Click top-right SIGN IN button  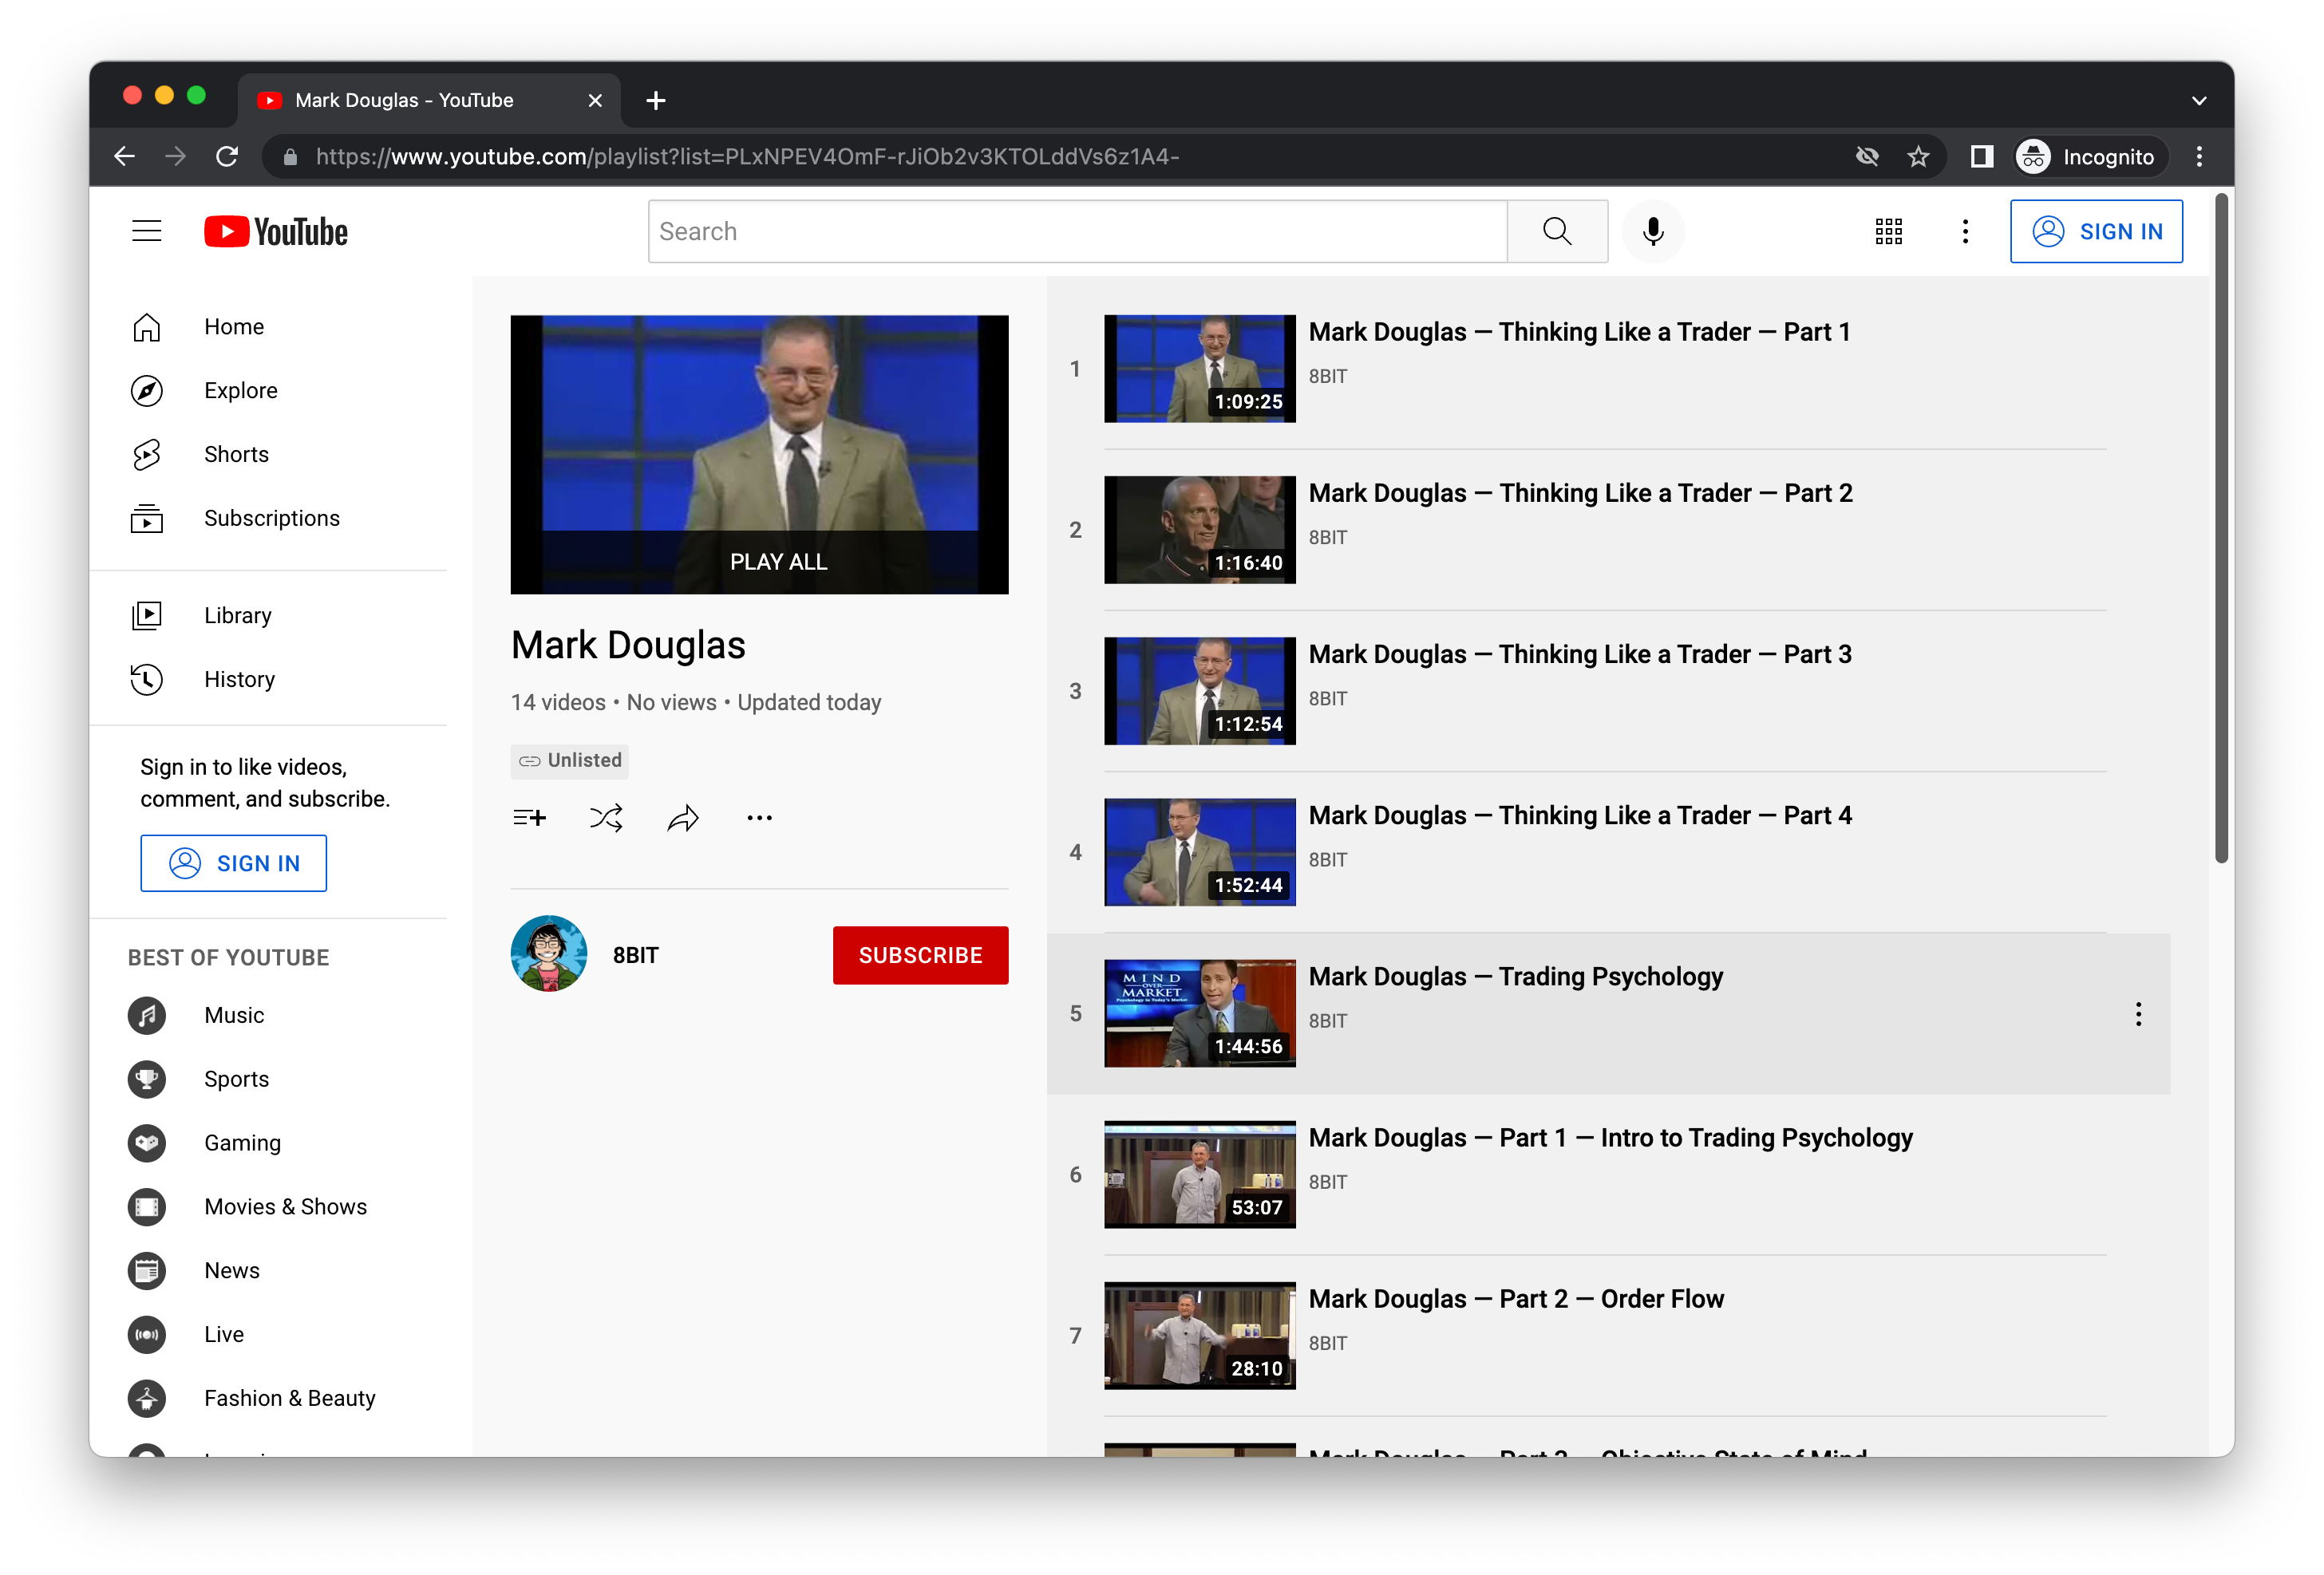pyautogui.click(x=2096, y=231)
